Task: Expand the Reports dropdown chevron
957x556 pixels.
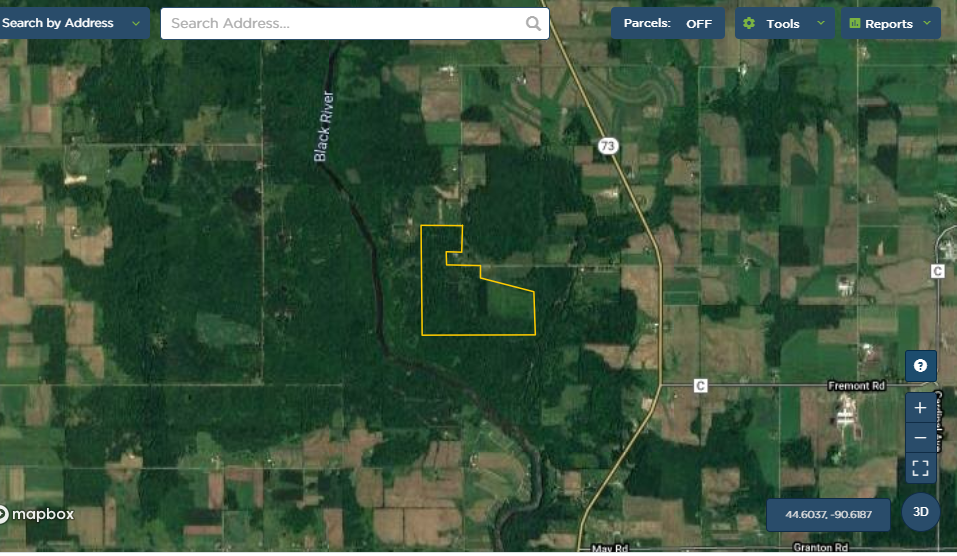Action: tap(927, 23)
